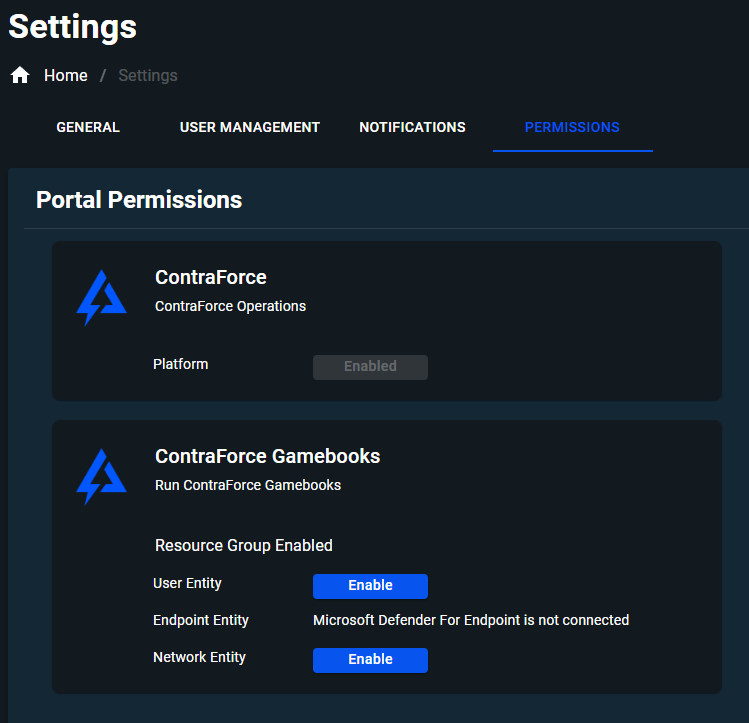Click the ContraForce logo in Operations card
This screenshot has height=723, width=749.
pos(101,298)
